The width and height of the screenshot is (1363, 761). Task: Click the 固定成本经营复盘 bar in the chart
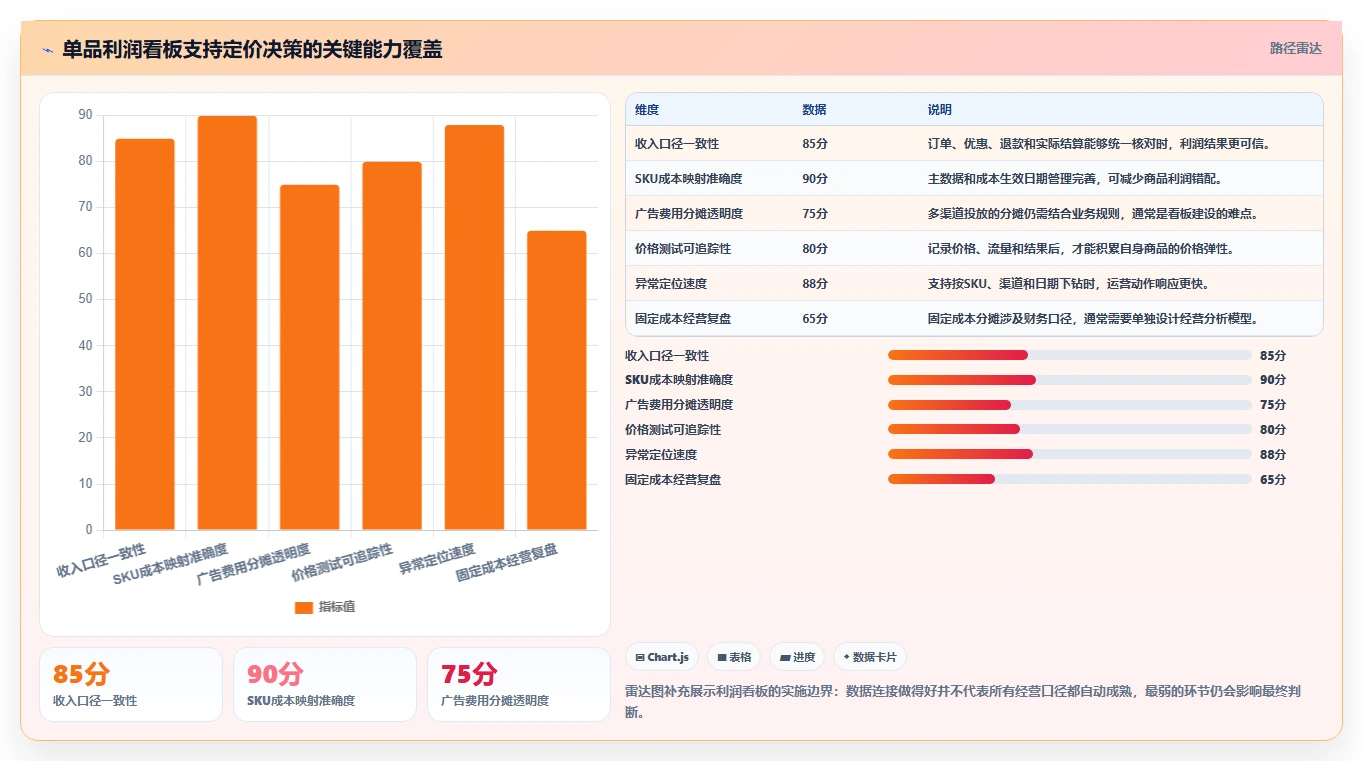(x=556, y=380)
